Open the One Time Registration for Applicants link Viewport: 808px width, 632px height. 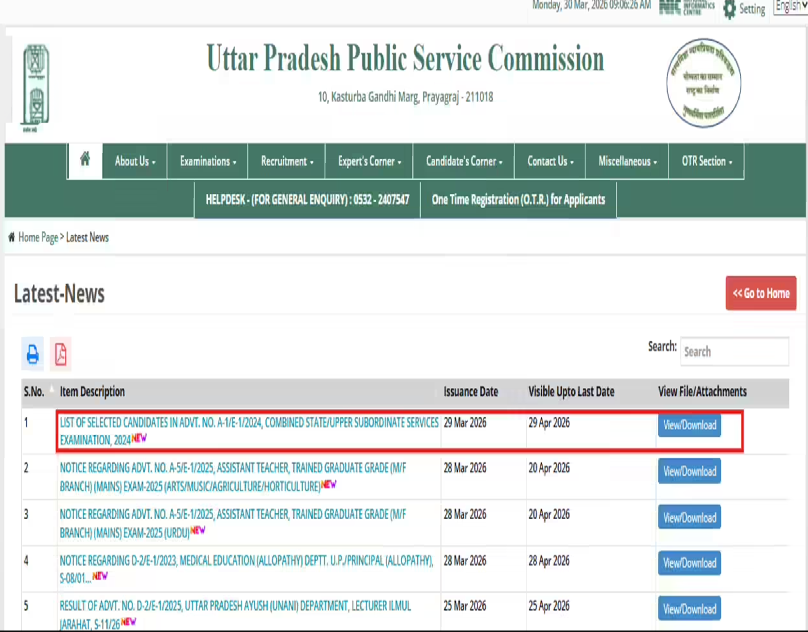(517, 199)
